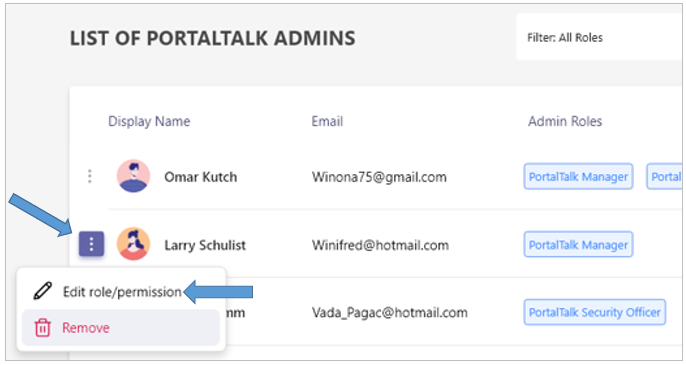Open the Filter: All Roles dropdown

[x=599, y=37]
